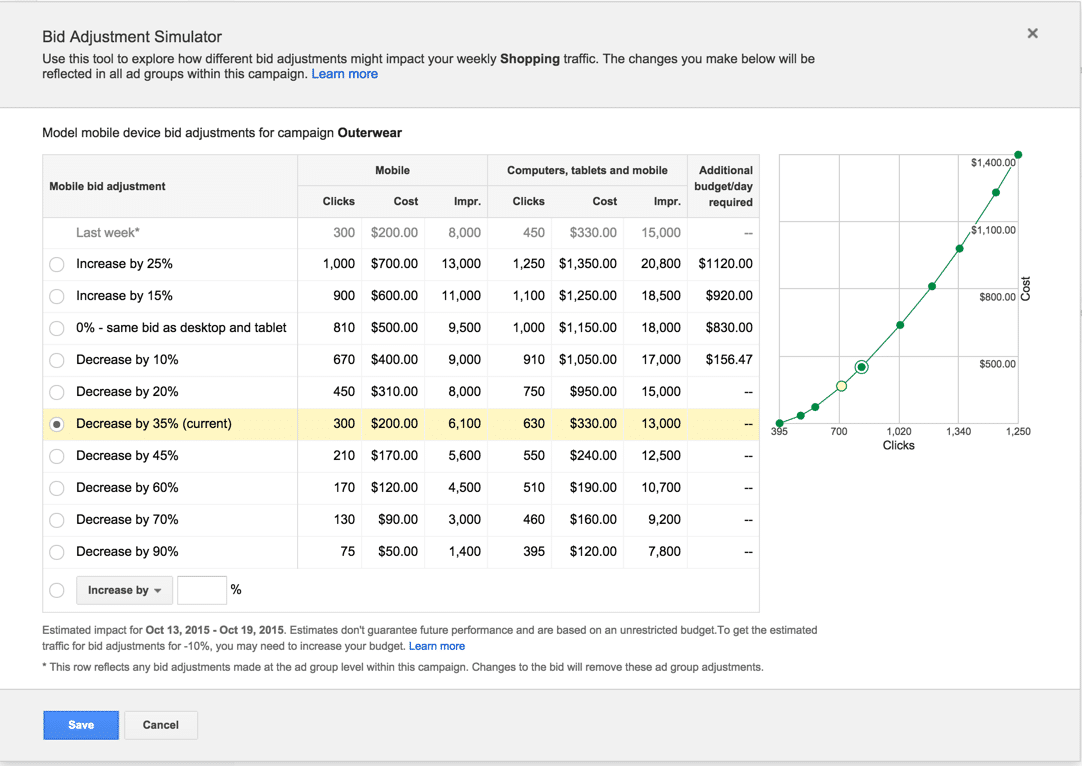Click the yellow highlighted point on the graph
The height and width of the screenshot is (766, 1082).
pyautogui.click(x=841, y=386)
